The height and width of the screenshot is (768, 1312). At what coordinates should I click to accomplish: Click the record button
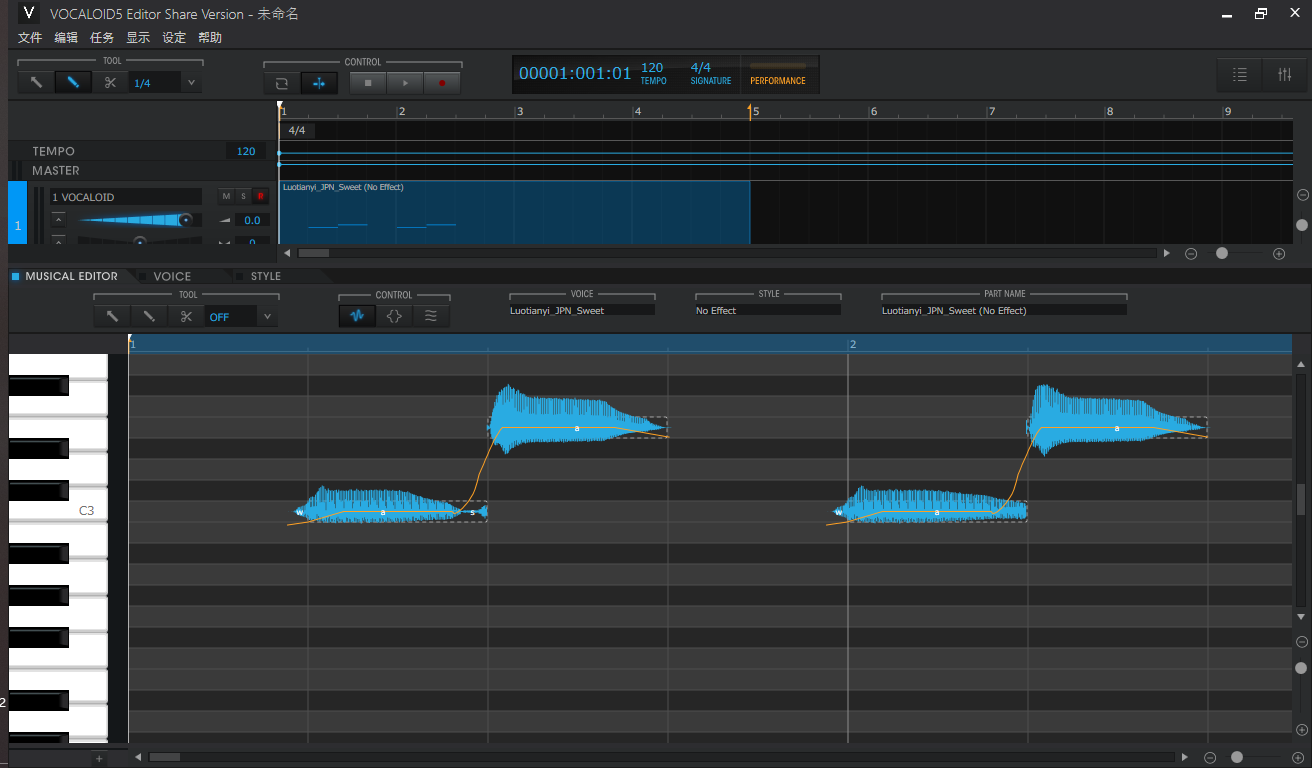[442, 83]
